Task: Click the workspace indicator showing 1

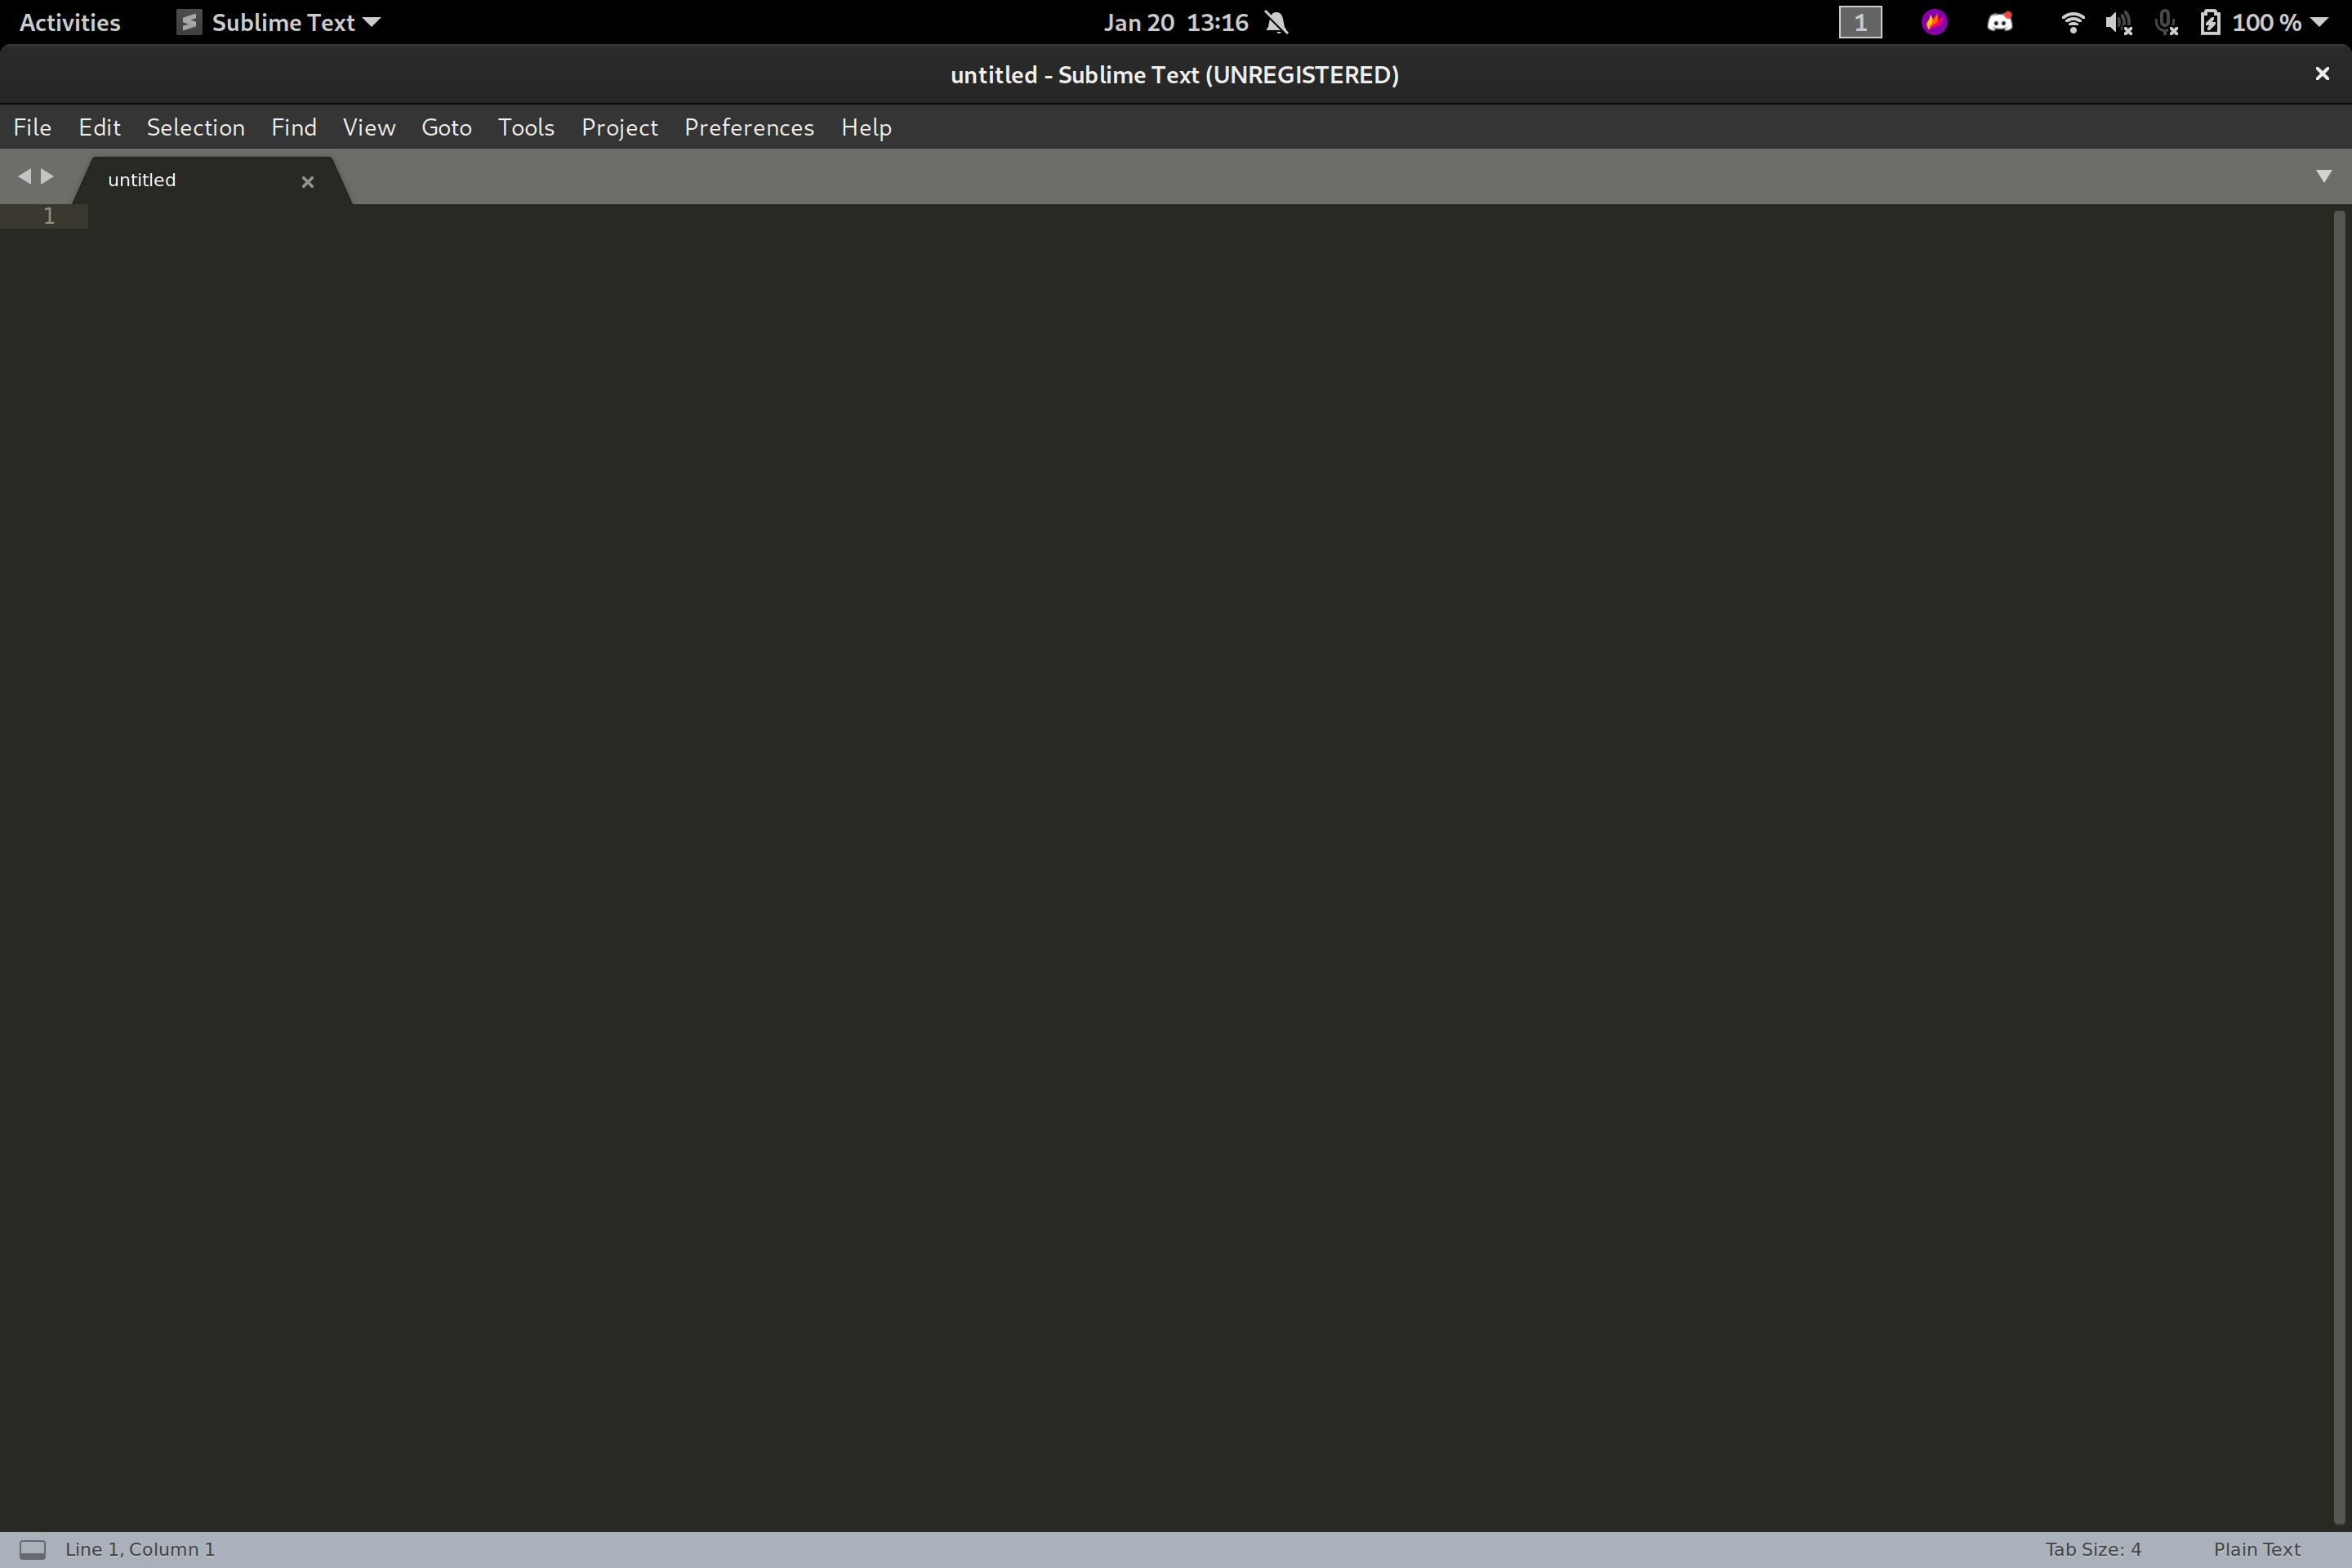Action: coord(1860,21)
